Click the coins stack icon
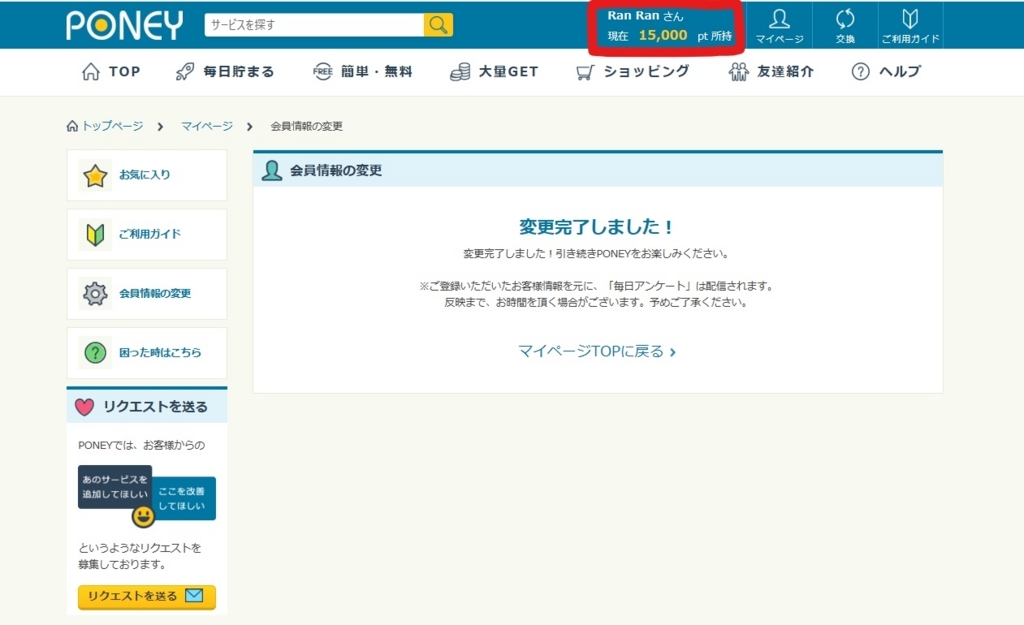Image resolution: width=1024 pixels, height=625 pixels. (x=460, y=71)
